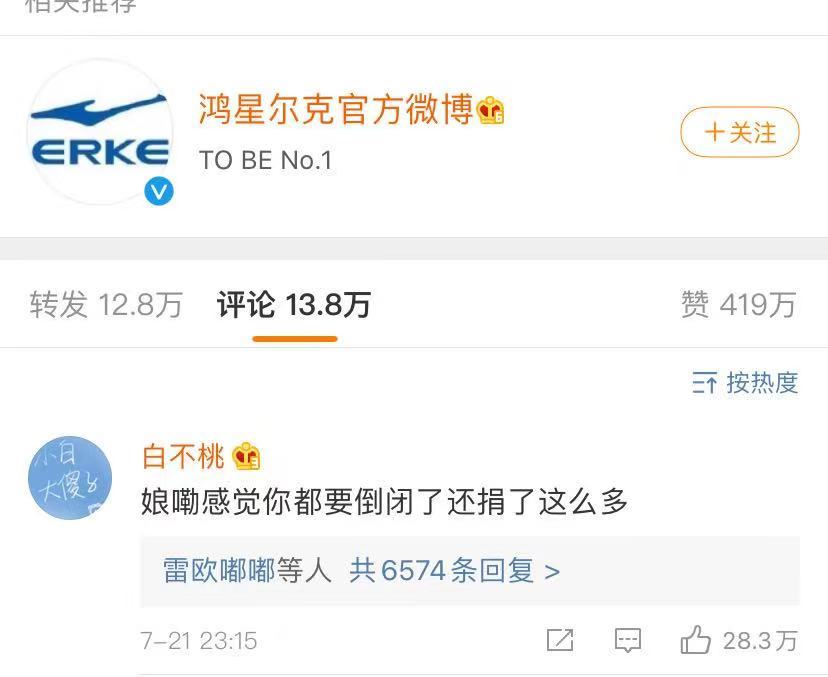
Task: Open the 按热度 sorting dropdown
Action: (x=762, y=383)
